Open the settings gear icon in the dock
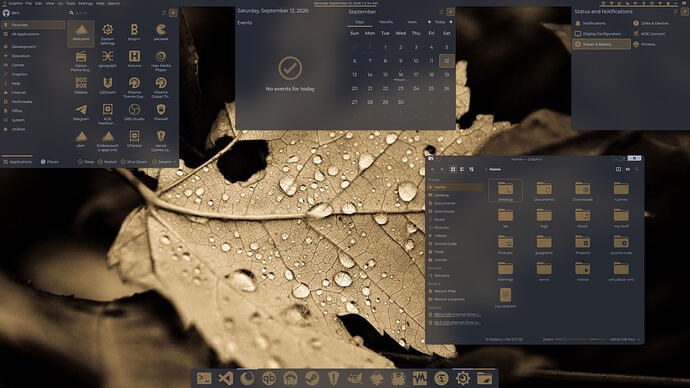Image resolution: width=690 pixels, height=388 pixels. tap(462, 378)
